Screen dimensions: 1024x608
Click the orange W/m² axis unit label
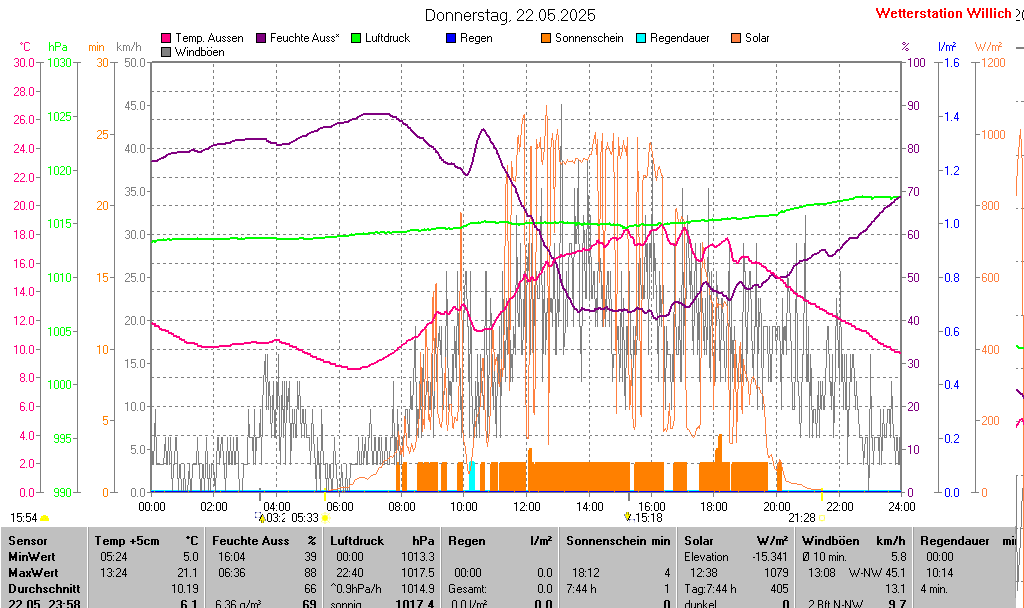[x=988, y=47]
